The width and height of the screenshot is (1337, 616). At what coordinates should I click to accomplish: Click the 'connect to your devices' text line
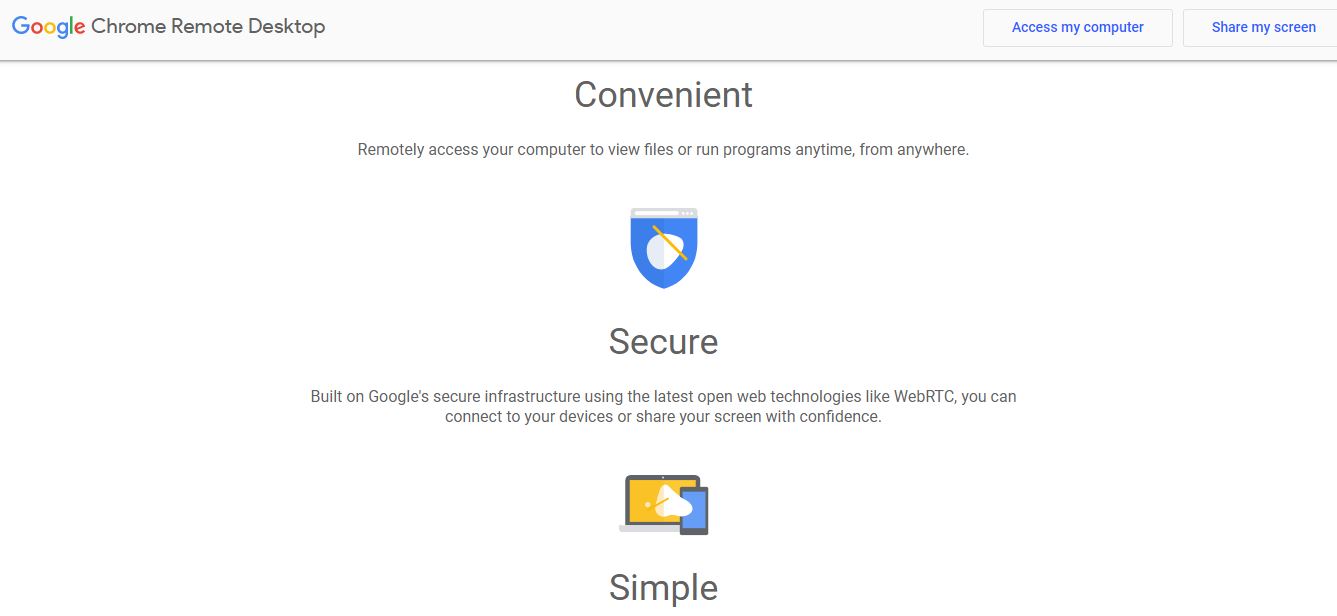[663, 416]
